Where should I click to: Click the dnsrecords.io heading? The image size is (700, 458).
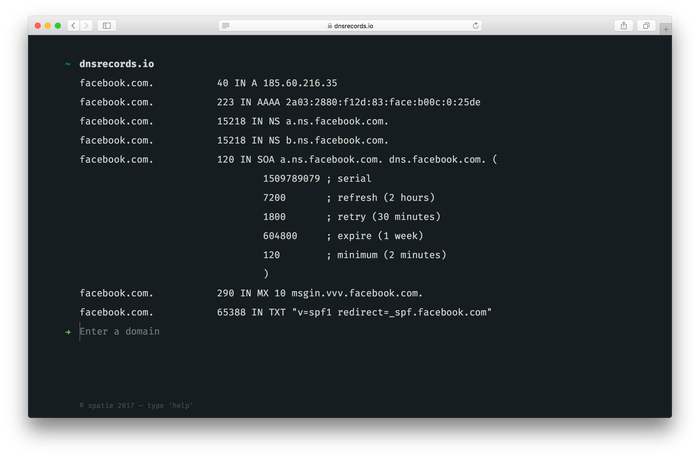coord(117,64)
